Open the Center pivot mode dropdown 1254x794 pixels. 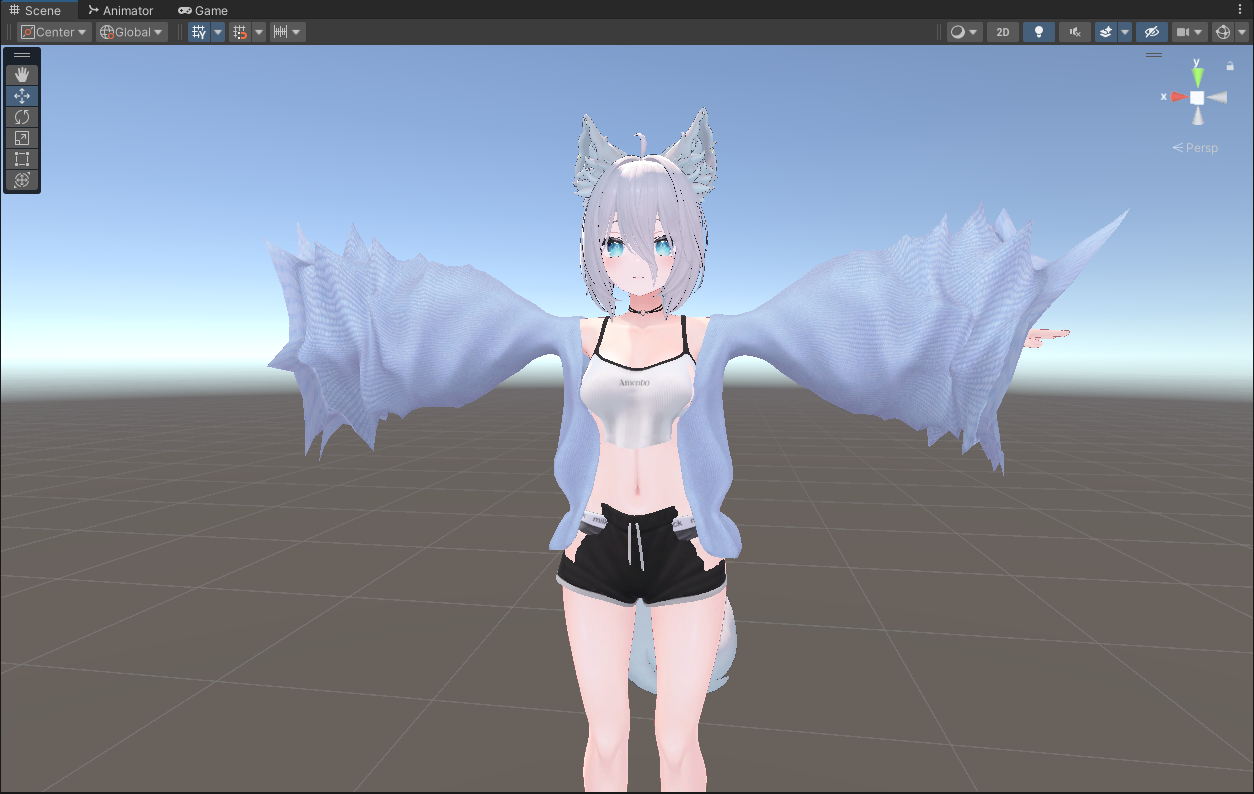[x=55, y=32]
